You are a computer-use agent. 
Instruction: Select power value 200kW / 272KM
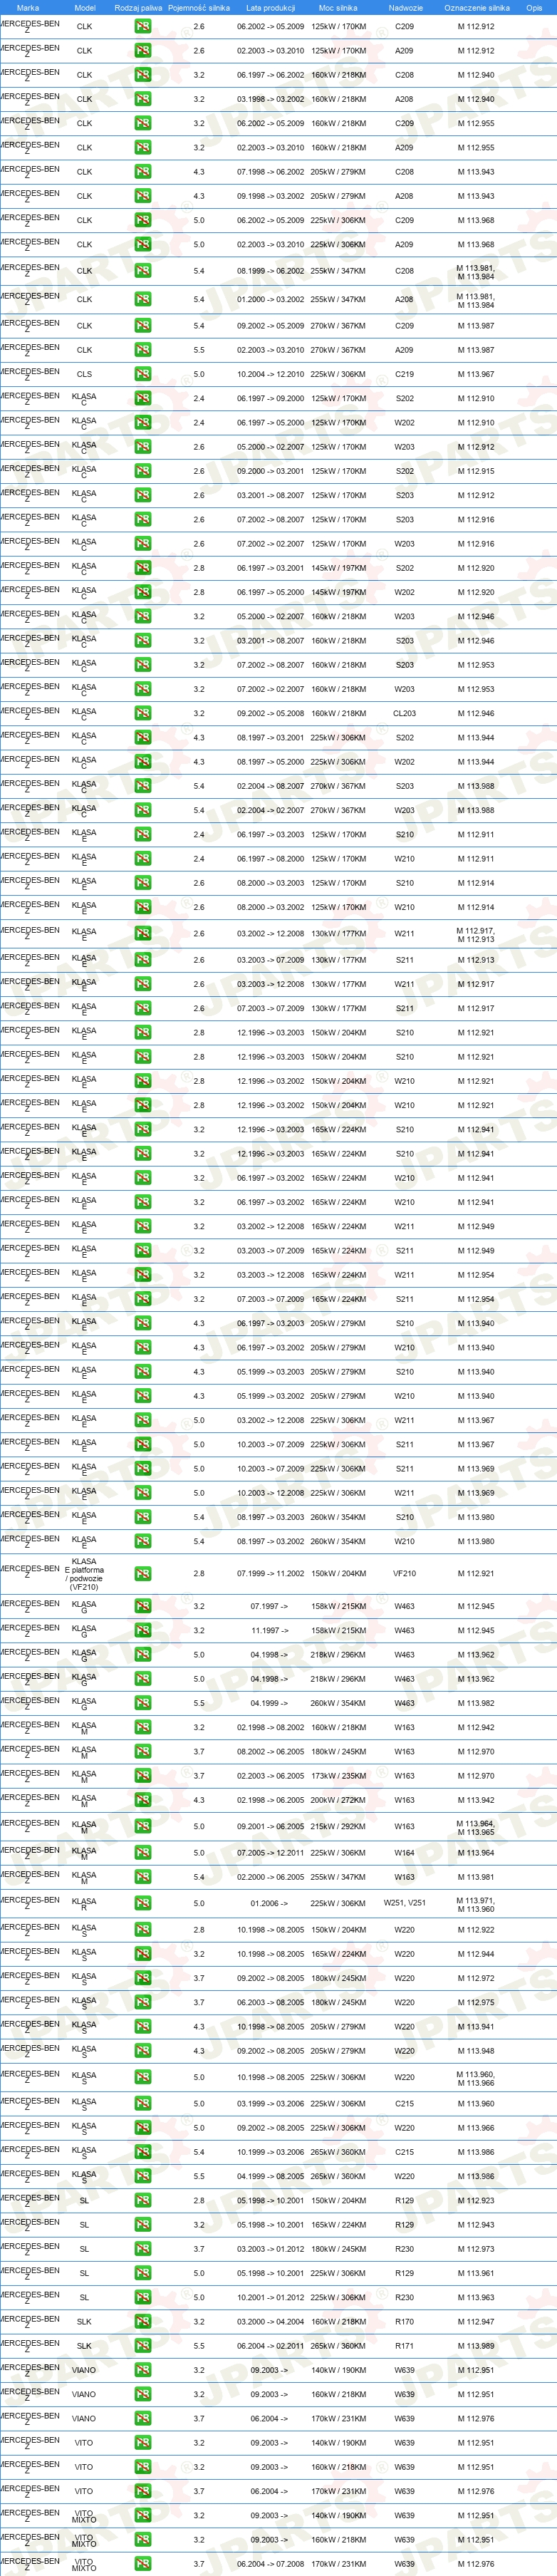pyautogui.click(x=338, y=1800)
